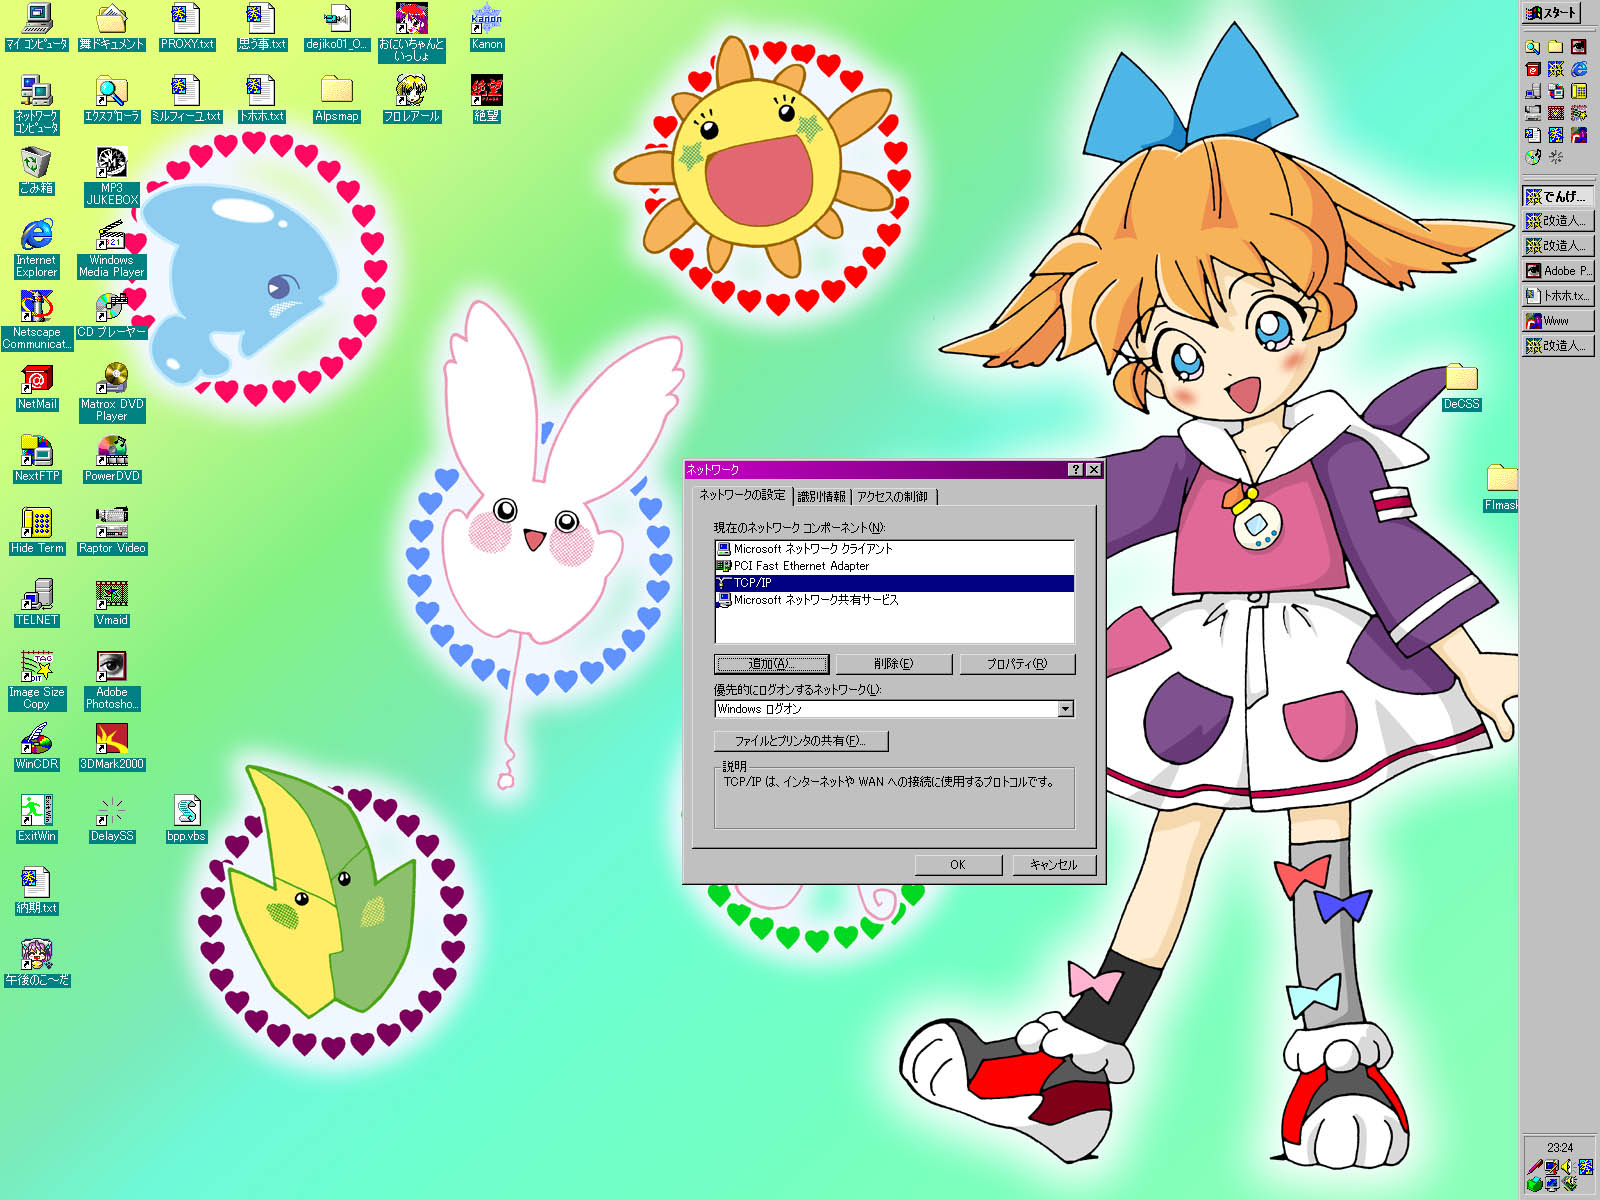Open Netscape Communicator desktop icon
The height and width of the screenshot is (1200, 1600).
tap(36, 308)
